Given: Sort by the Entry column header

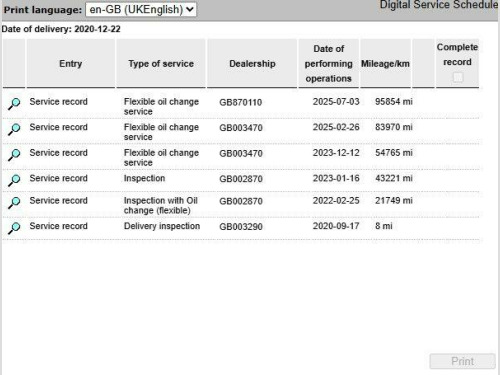Looking at the screenshot, I should [70, 63].
